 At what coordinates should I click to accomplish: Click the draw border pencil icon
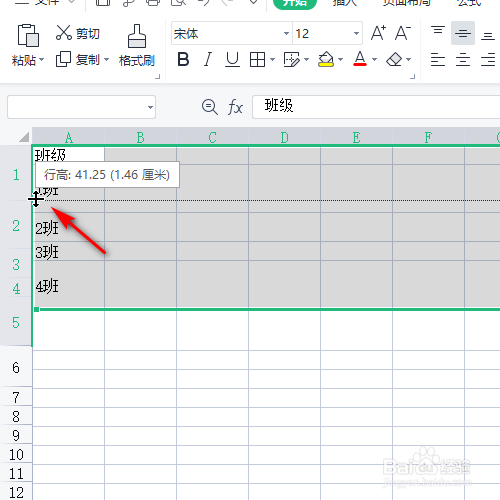point(292,60)
